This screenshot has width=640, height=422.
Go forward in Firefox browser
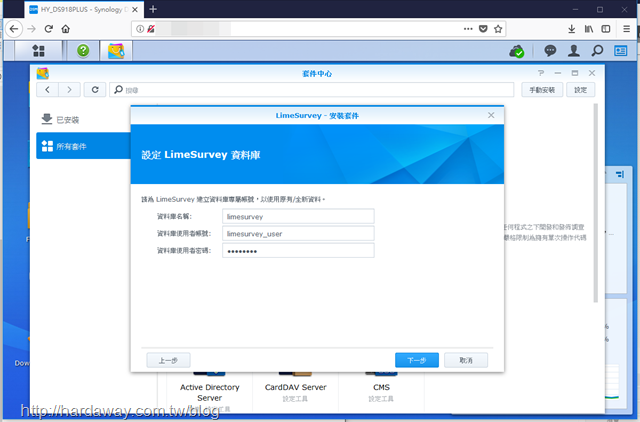tap(31, 29)
